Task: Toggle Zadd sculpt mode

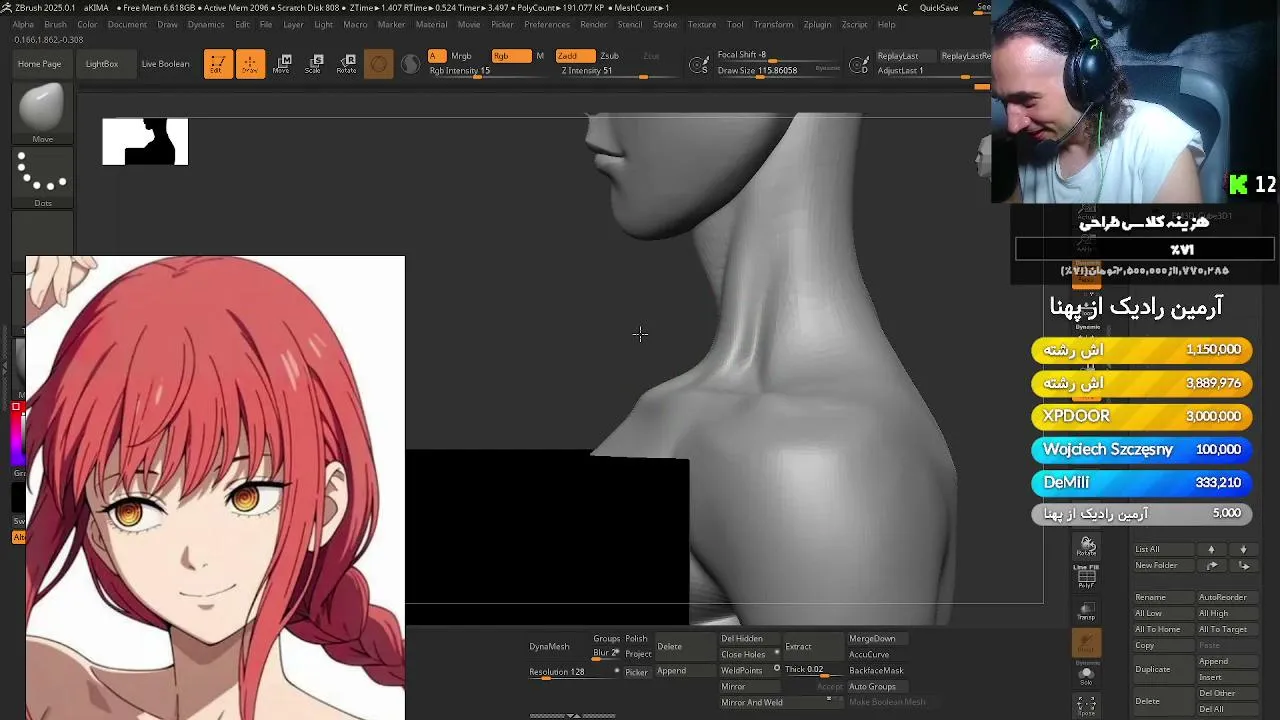Action: pos(575,56)
